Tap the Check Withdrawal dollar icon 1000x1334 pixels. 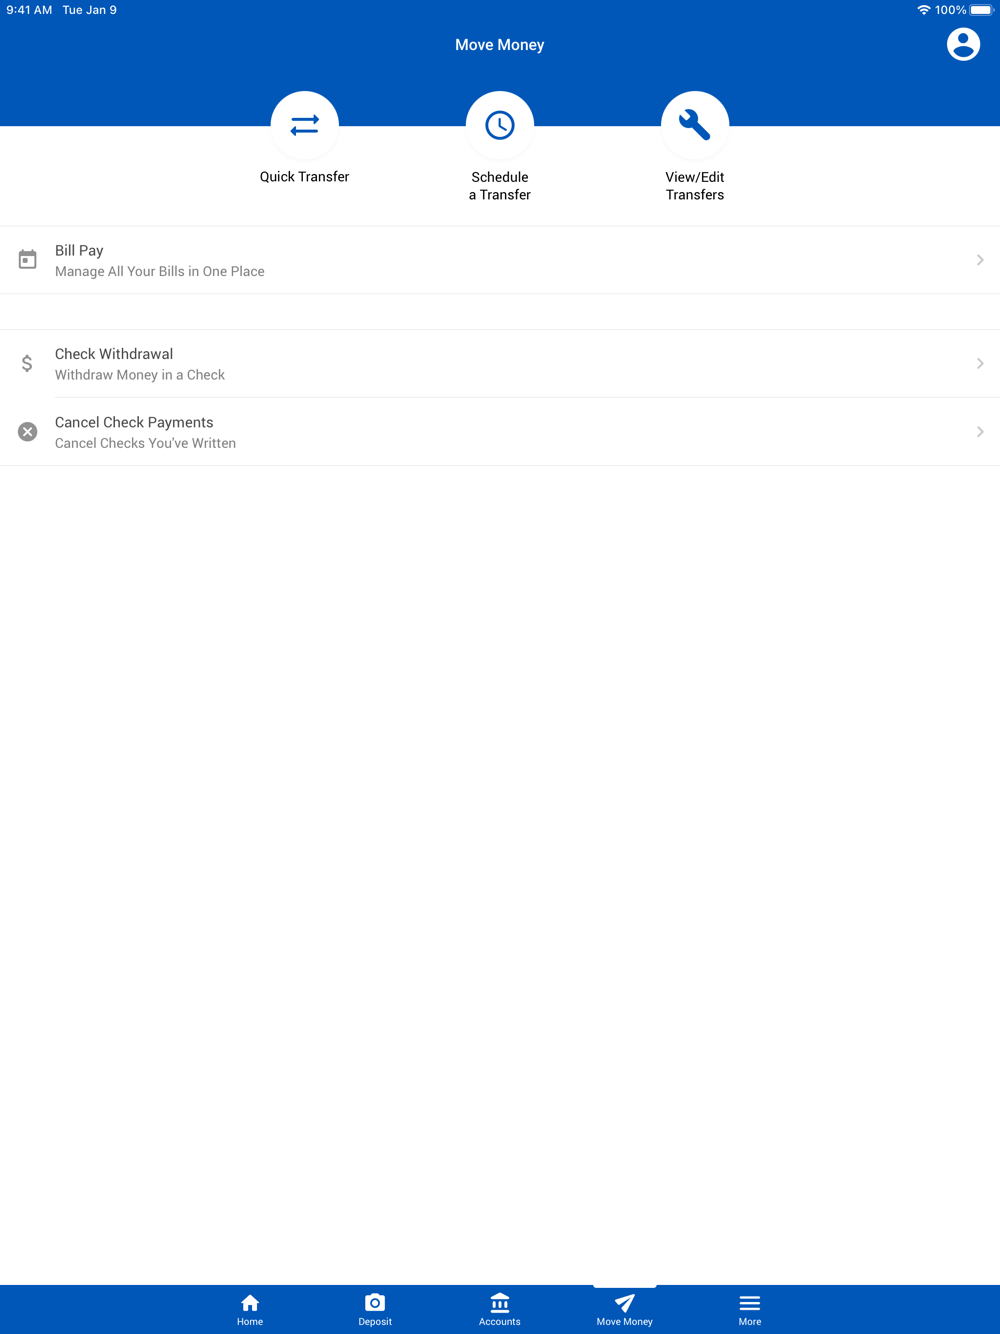coord(28,363)
